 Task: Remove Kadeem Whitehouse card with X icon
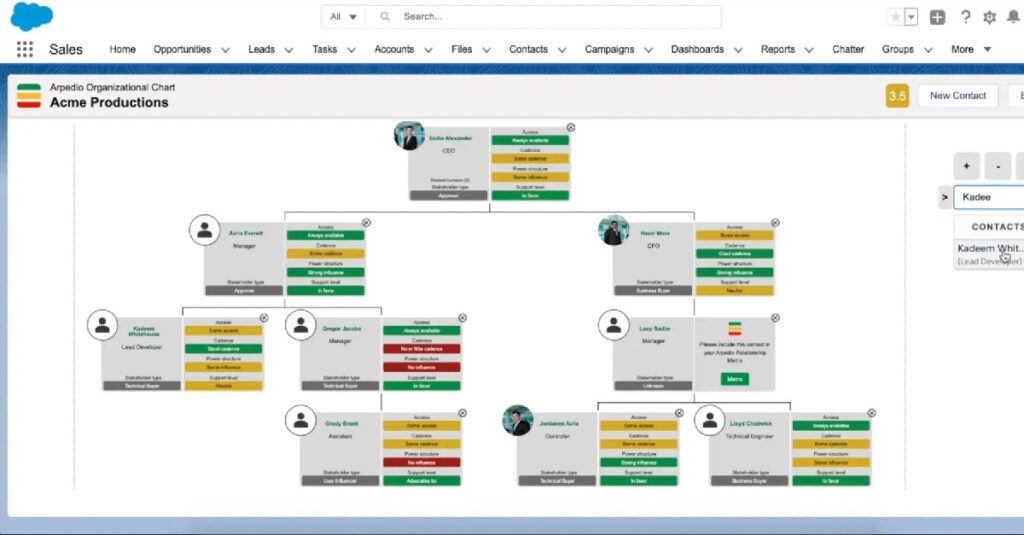click(x=264, y=317)
